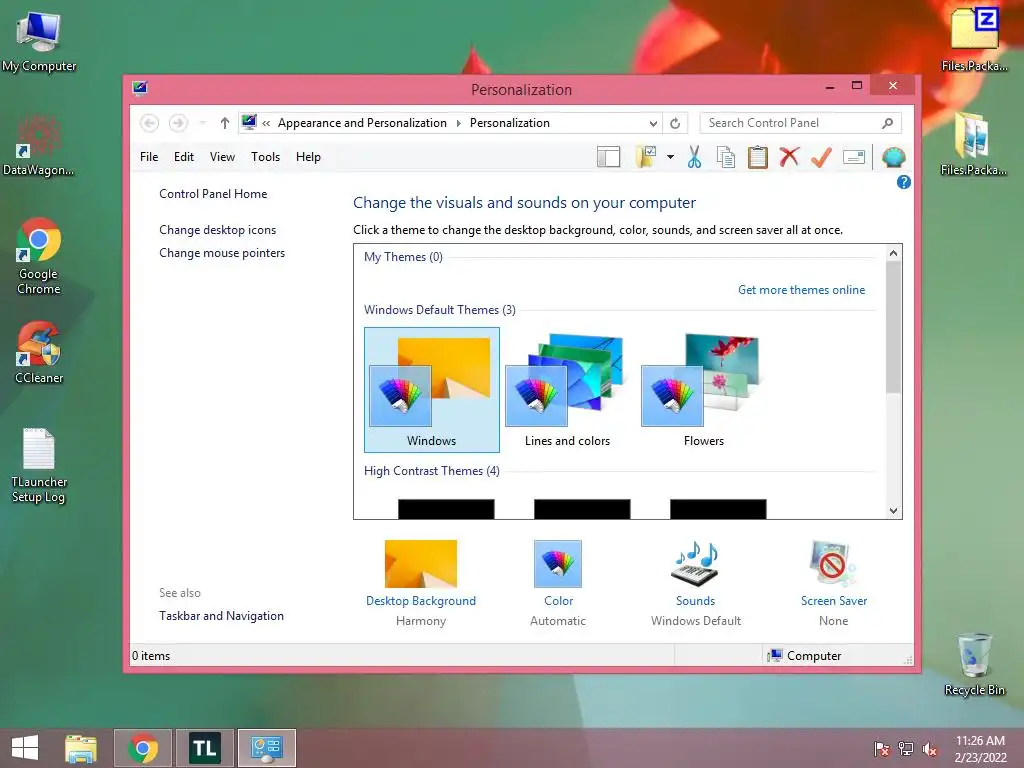Go to Control Panel Home

point(213,194)
